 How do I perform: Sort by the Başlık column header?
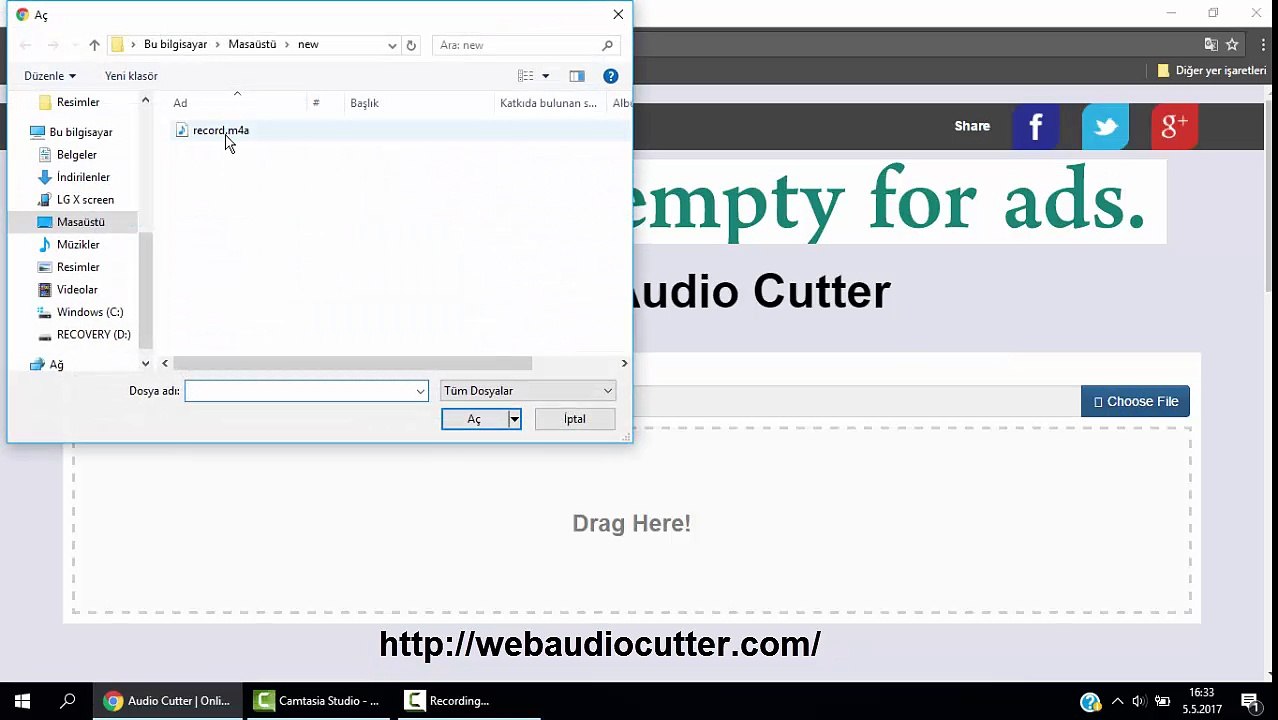tap(419, 103)
